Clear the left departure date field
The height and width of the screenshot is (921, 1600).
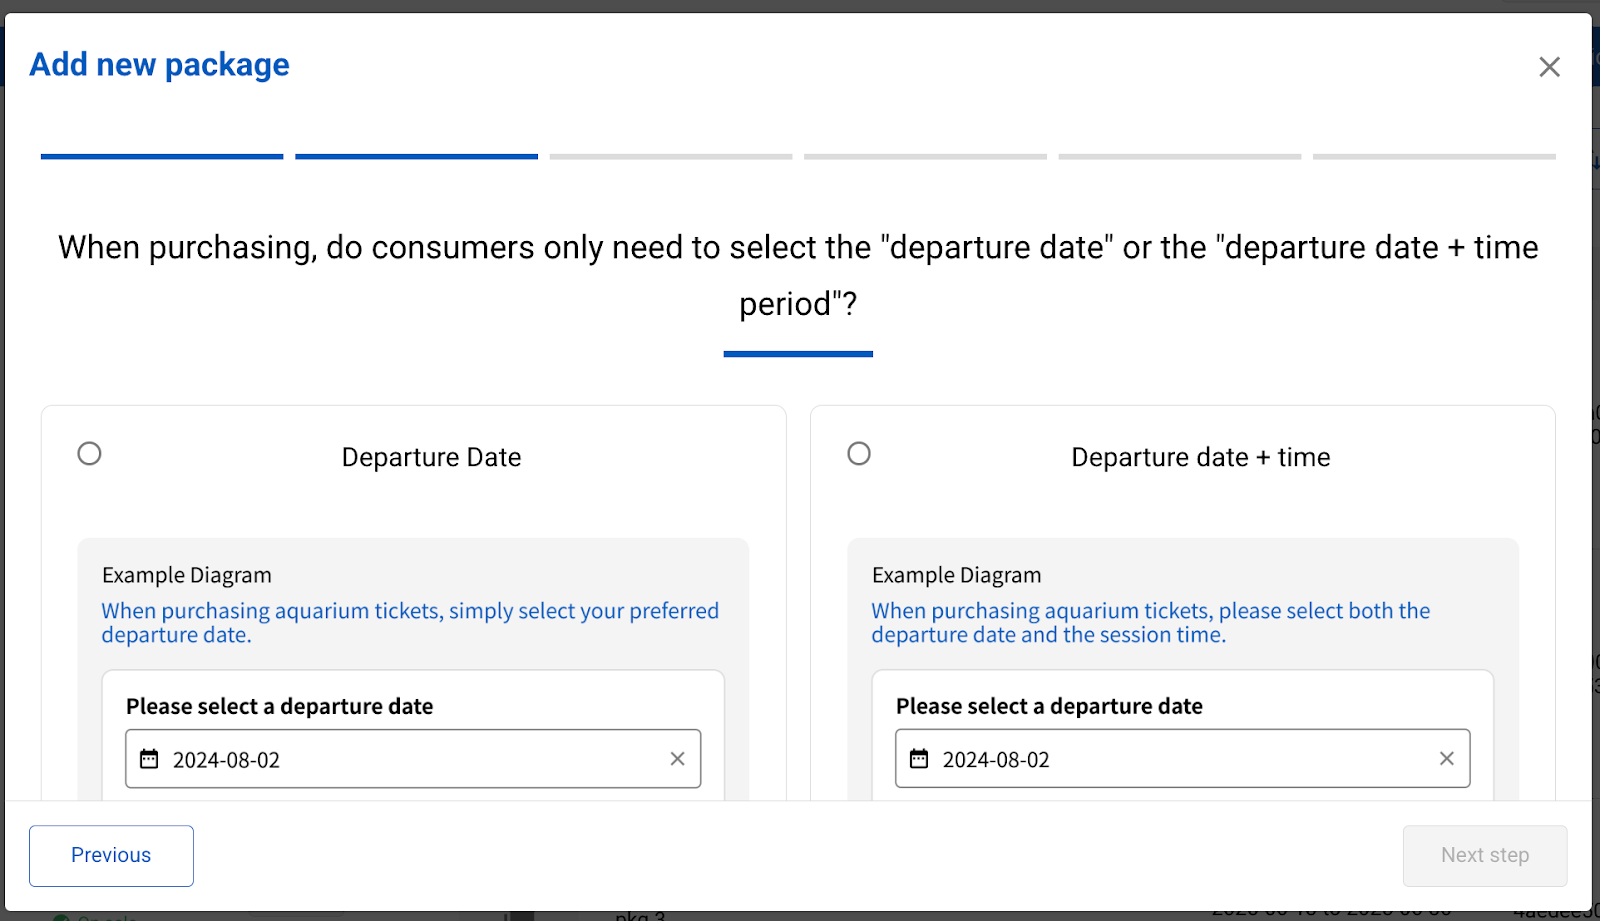pyautogui.click(x=677, y=759)
